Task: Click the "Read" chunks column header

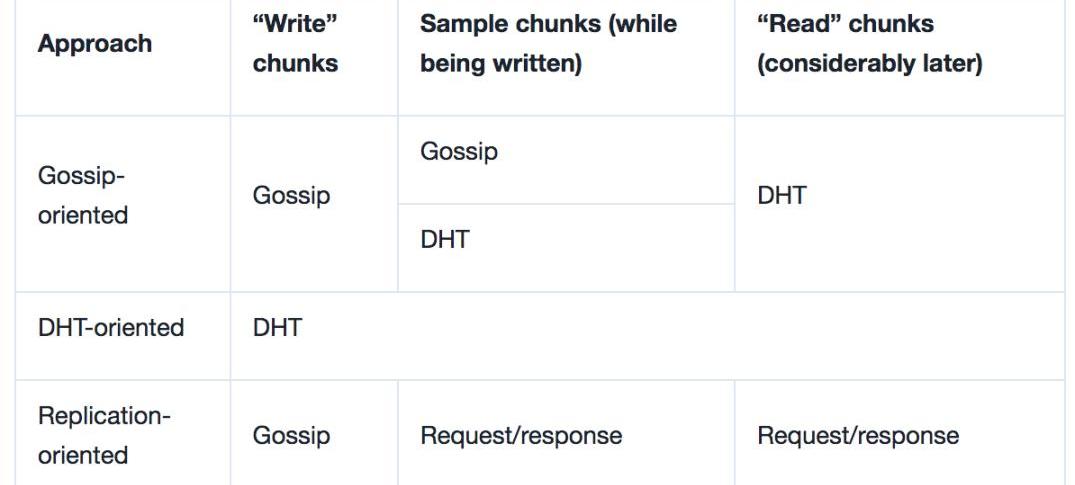Action: click(869, 44)
